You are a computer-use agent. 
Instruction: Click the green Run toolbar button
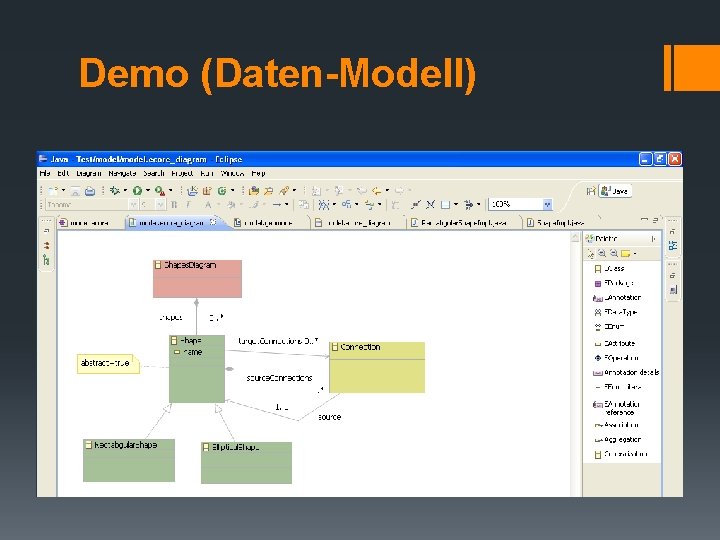click(x=137, y=191)
